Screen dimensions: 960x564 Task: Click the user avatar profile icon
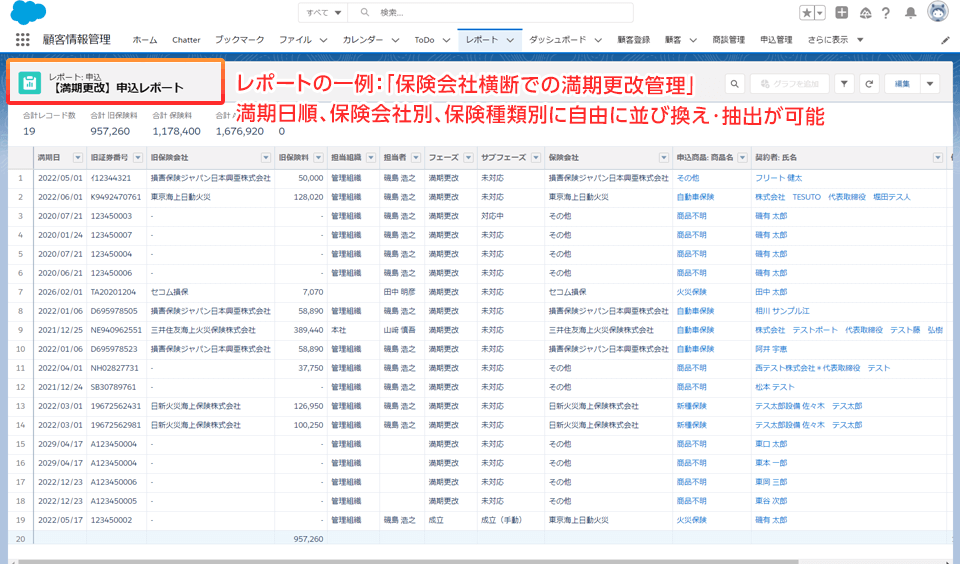pyautogui.click(x=938, y=12)
